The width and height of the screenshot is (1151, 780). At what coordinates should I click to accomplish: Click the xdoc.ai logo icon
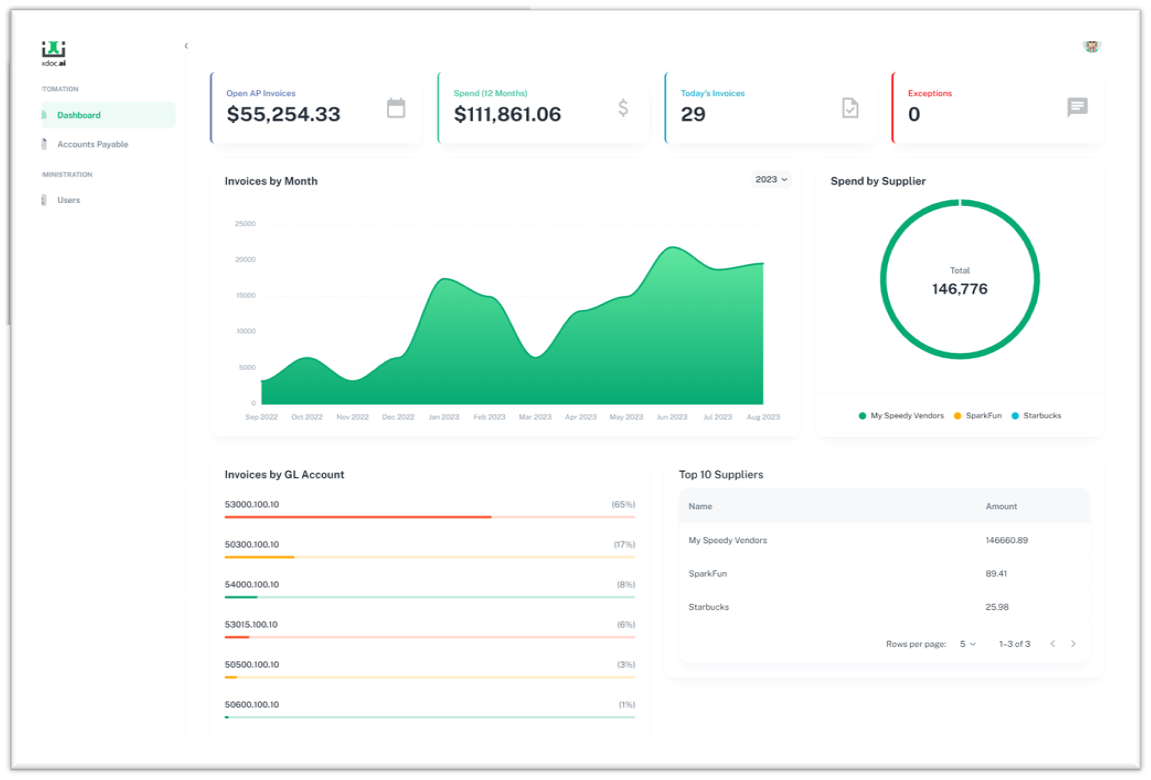point(53,50)
